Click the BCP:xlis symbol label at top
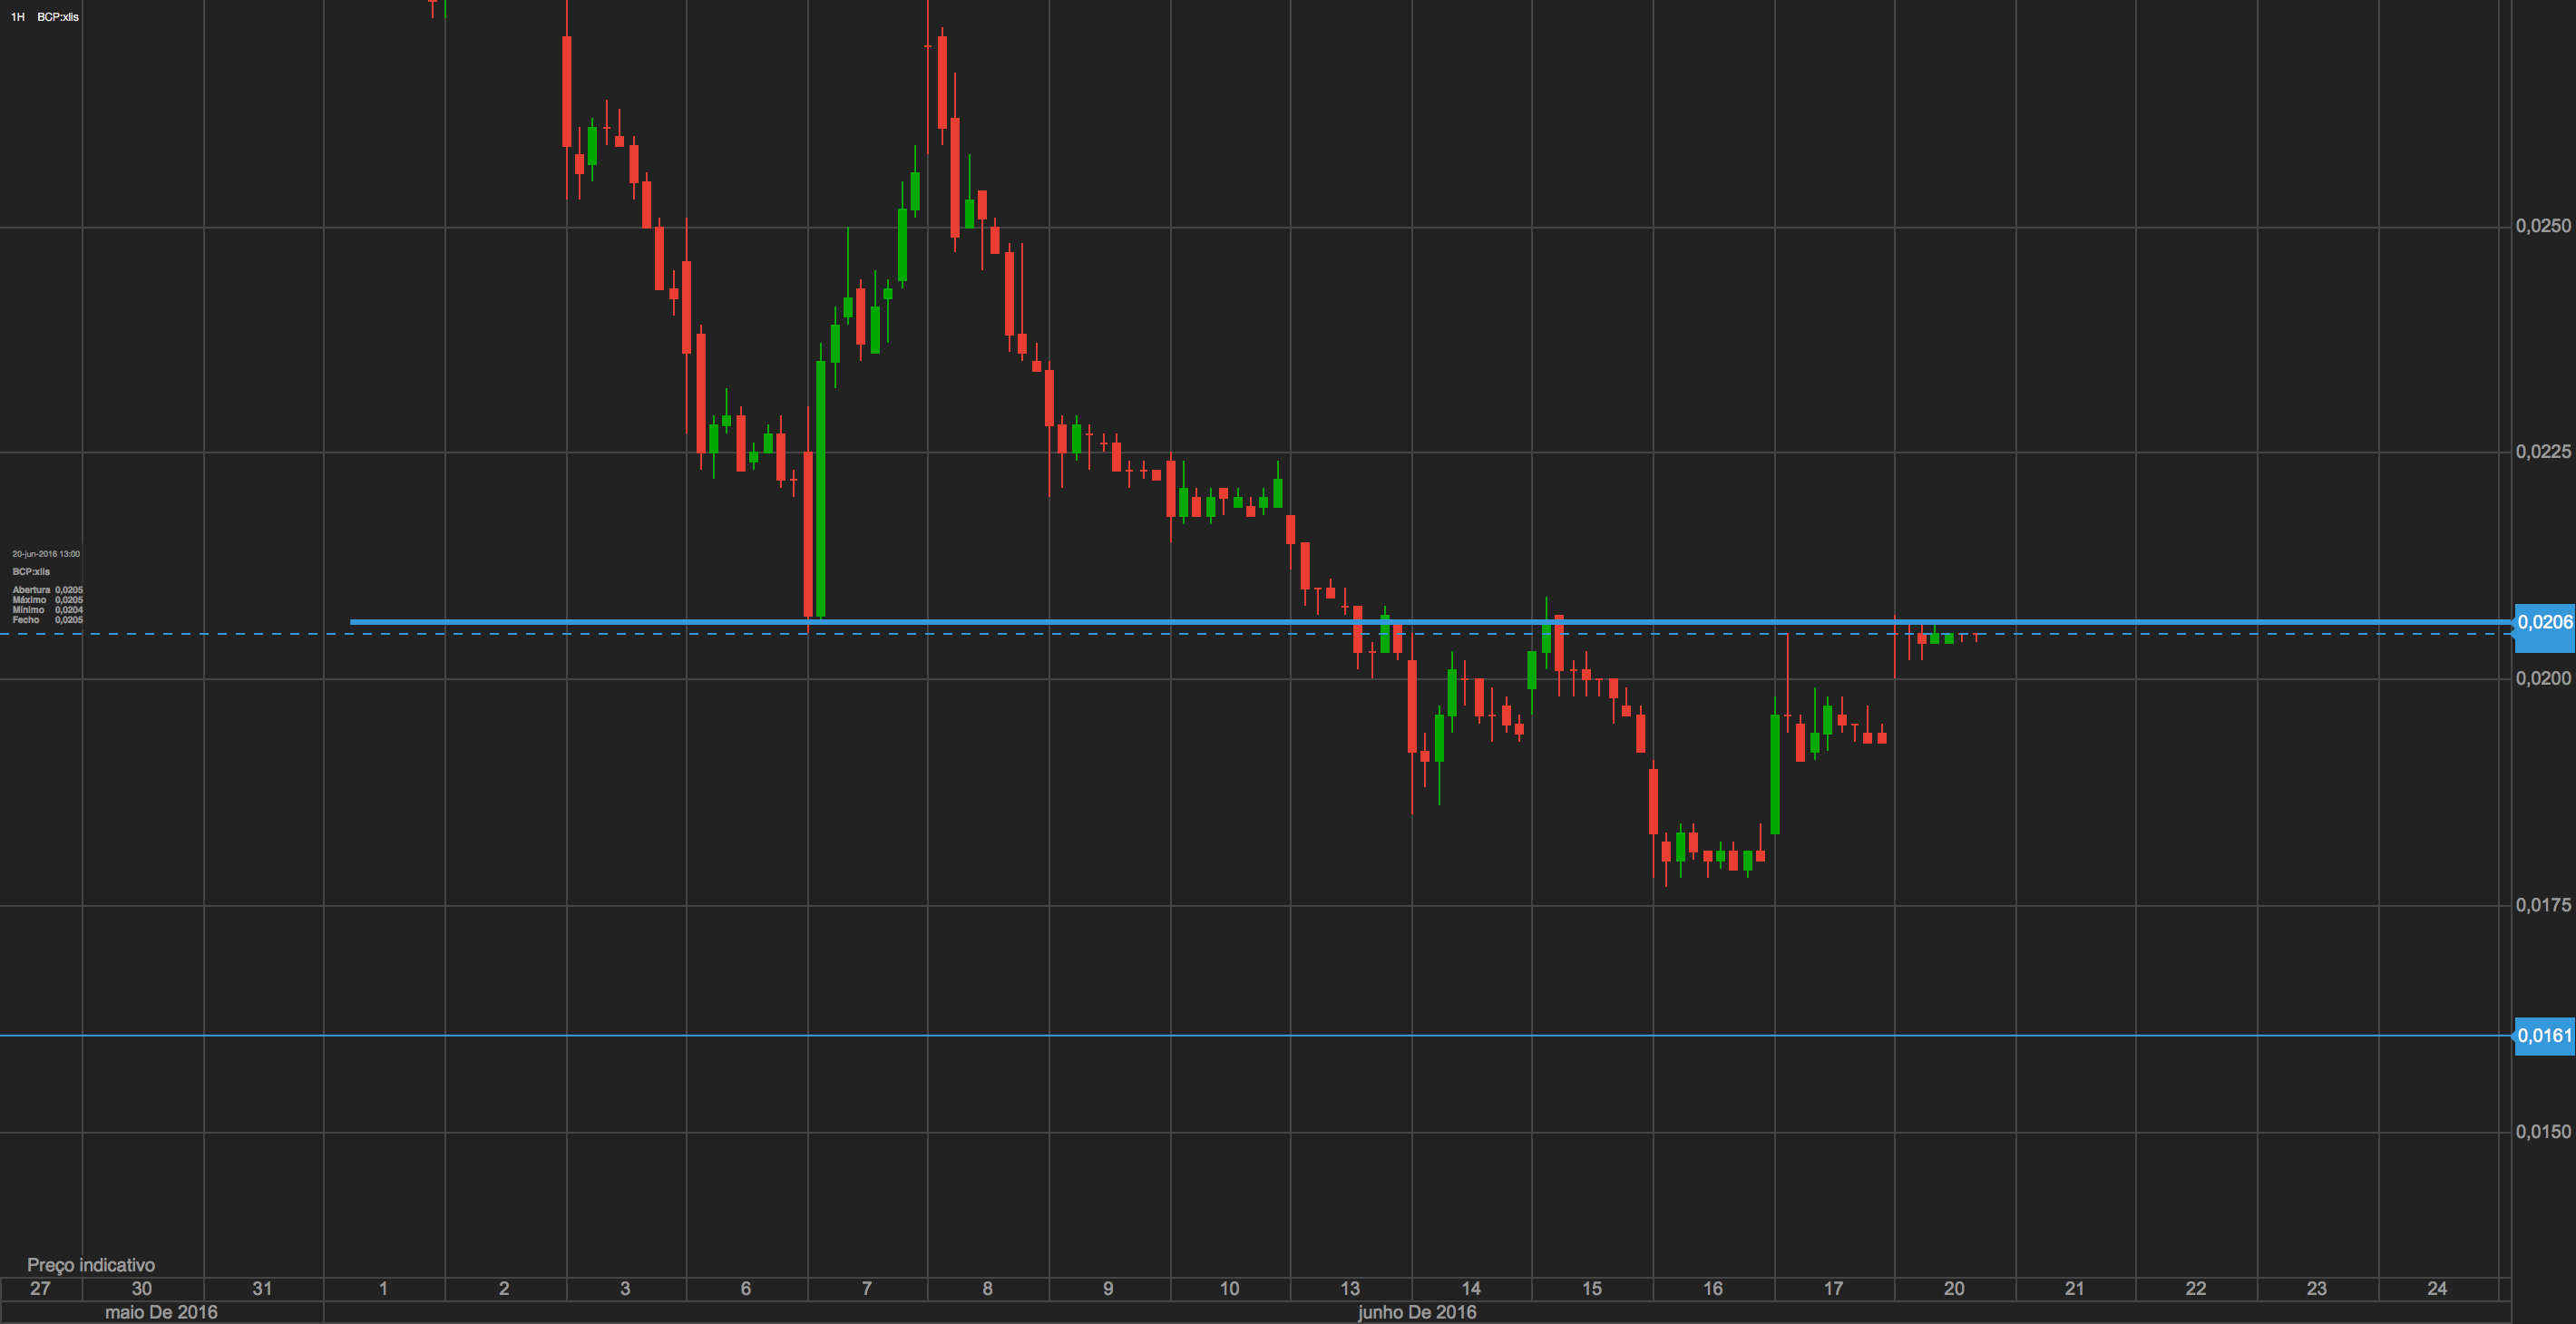The height and width of the screenshot is (1324, 2576). tap(58, 17)
